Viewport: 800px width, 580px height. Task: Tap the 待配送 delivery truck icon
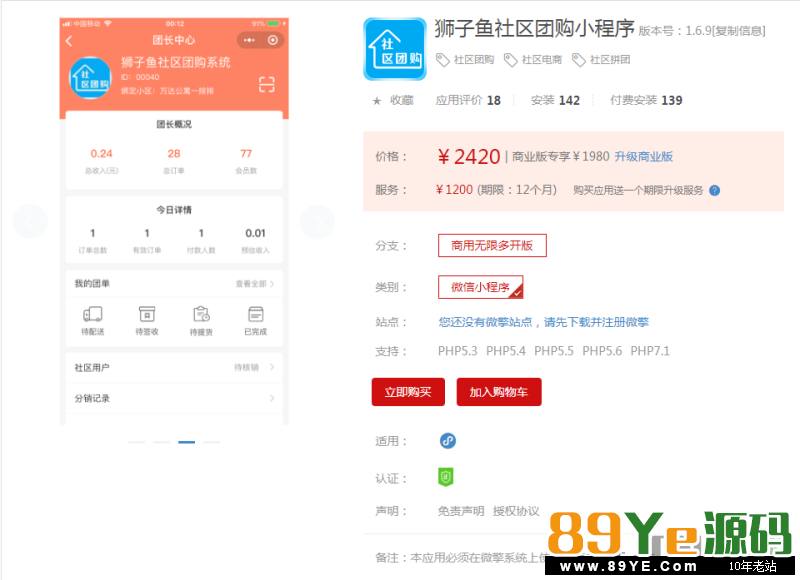(93, 314)
